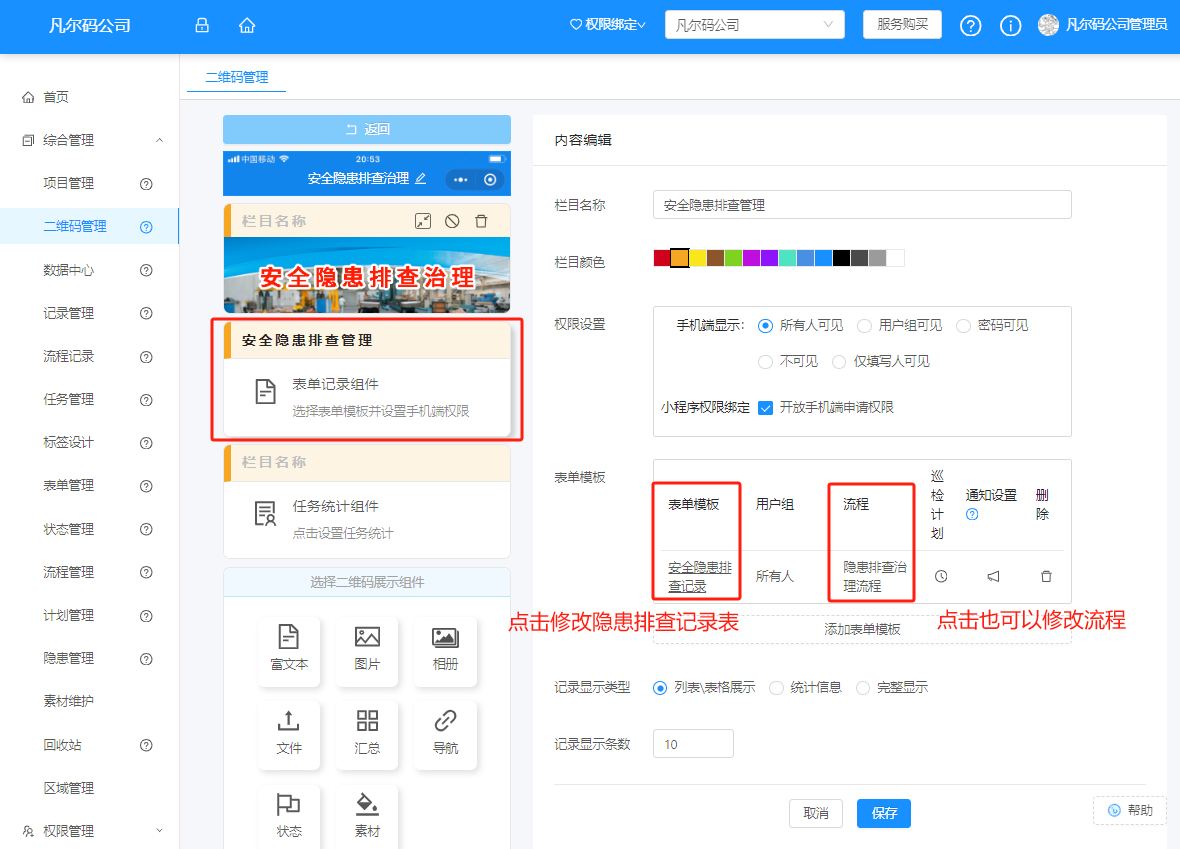Click the 保存 button to save changes

pos(883,813)
